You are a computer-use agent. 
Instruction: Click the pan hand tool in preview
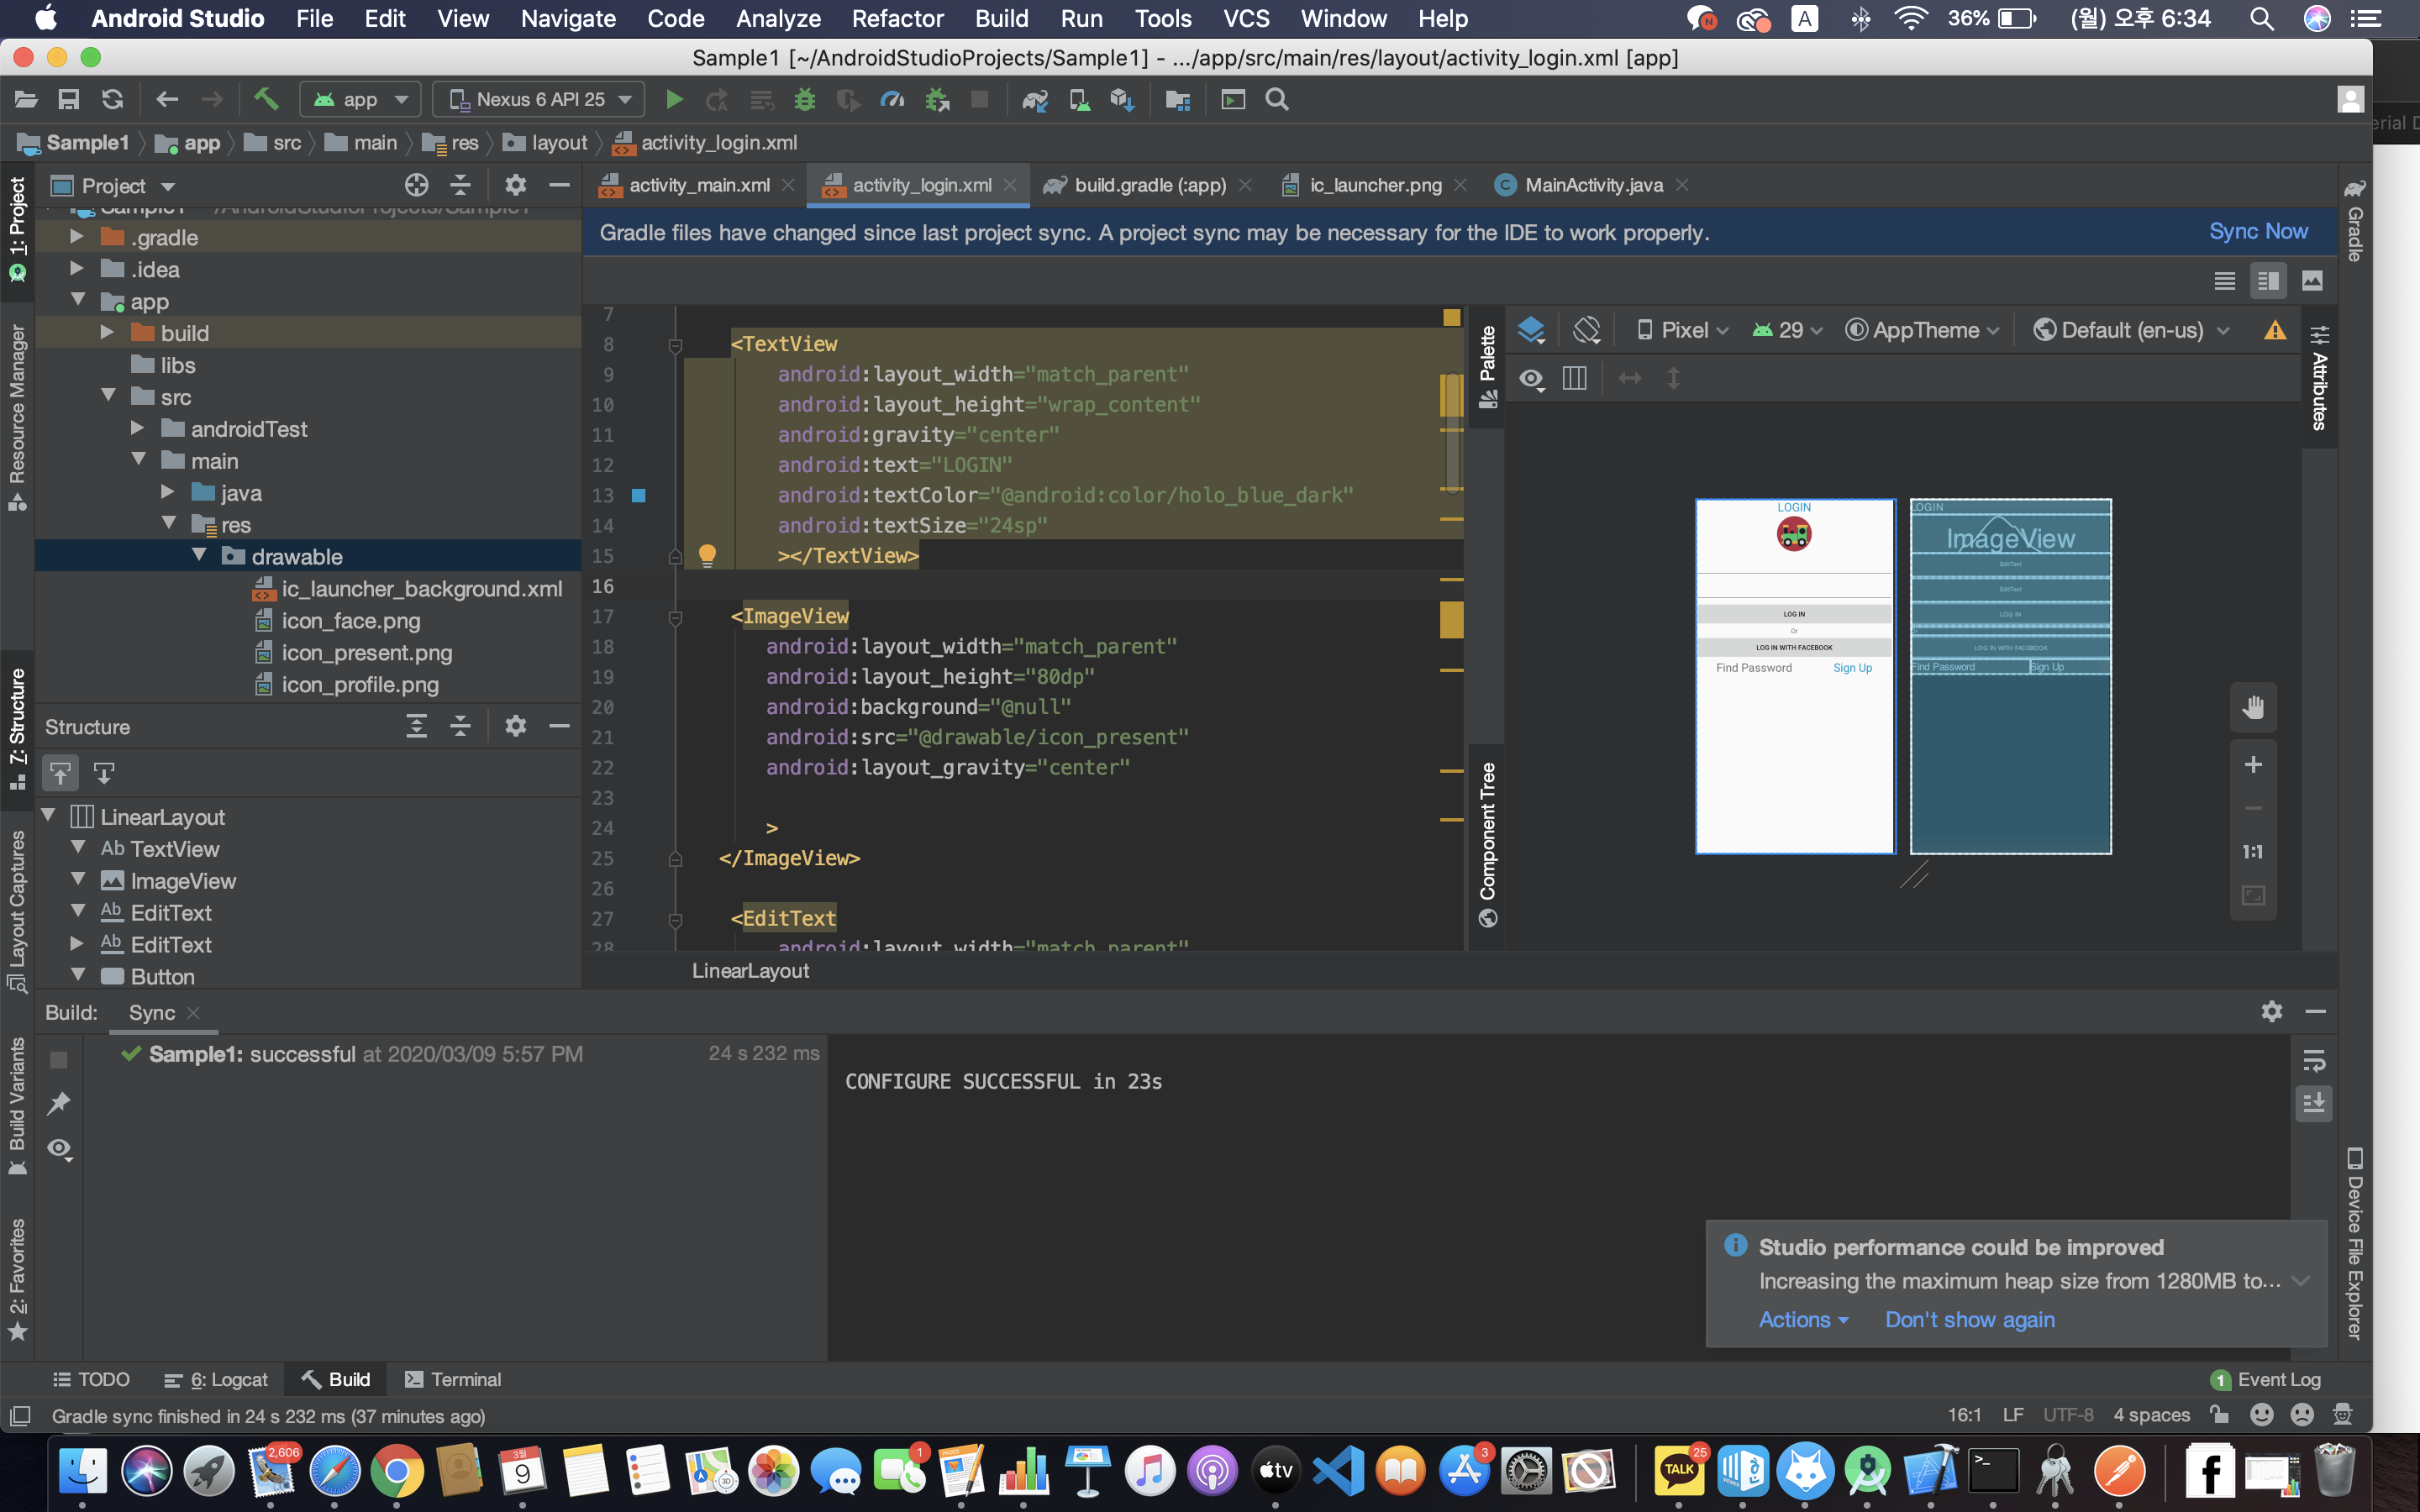point(2253,708)
